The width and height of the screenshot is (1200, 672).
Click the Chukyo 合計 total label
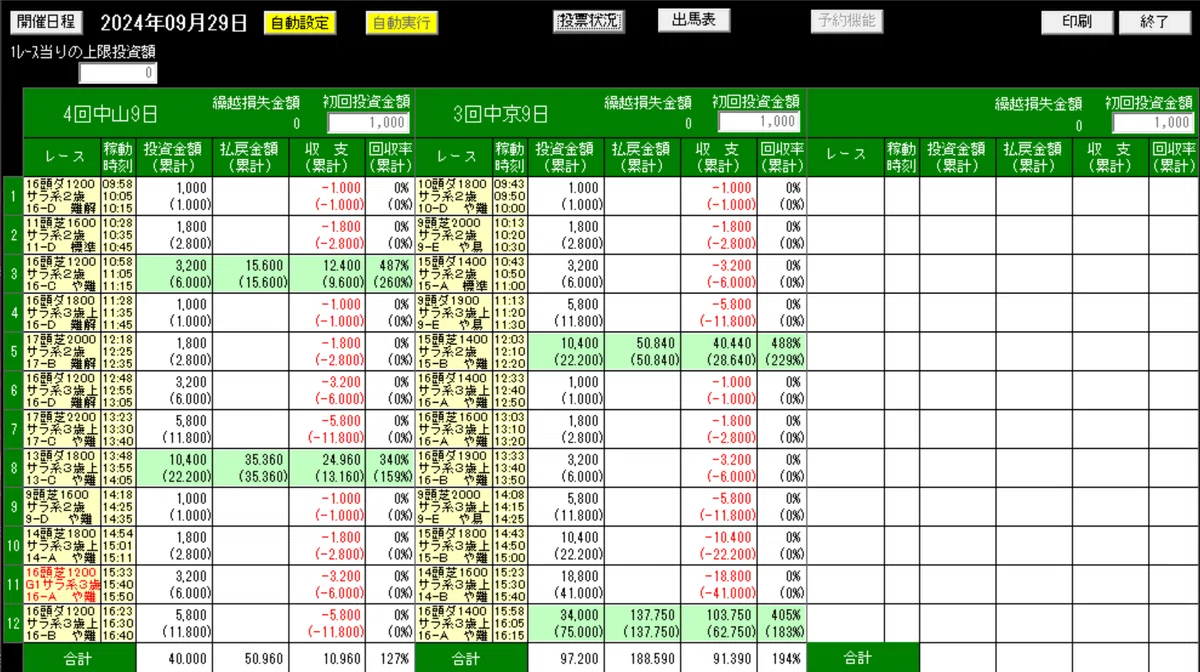(x=464, y=659)
